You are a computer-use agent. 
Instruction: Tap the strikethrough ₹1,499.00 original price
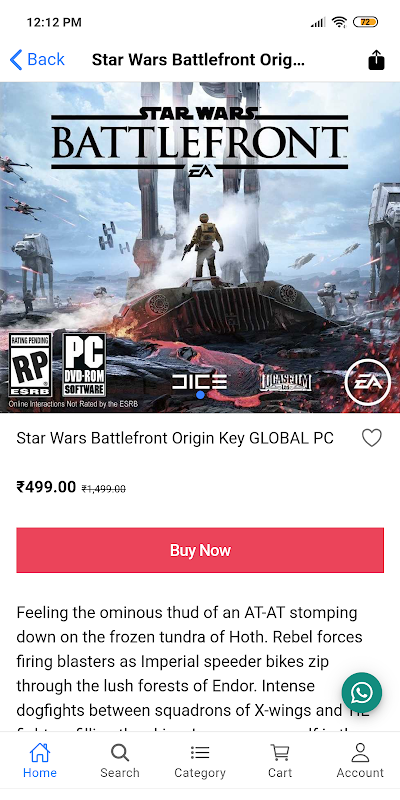104,489
